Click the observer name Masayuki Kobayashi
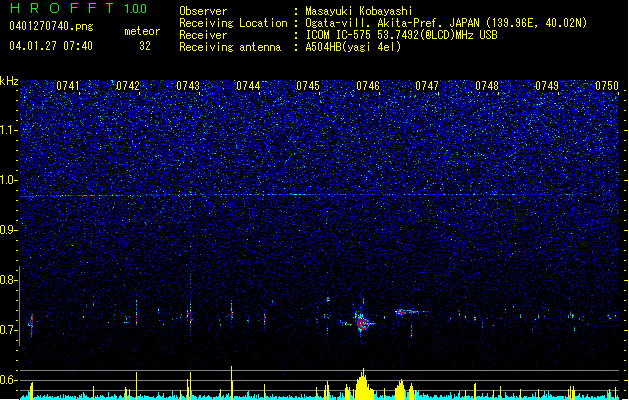 359,11
